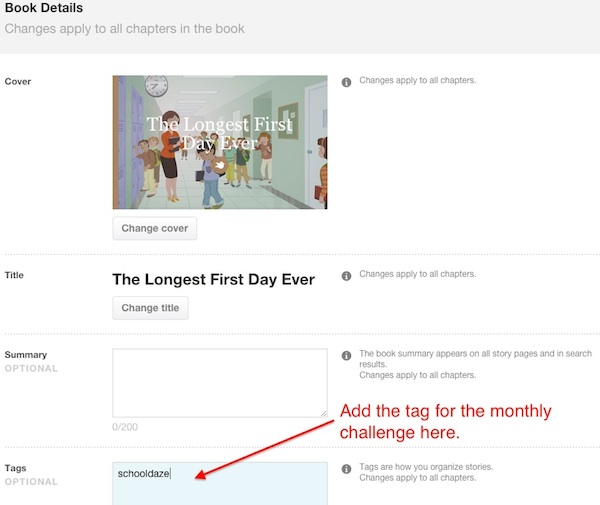Click the info icon beside the Summary field
This screenshot has height=505, width=600.
pyautogui.click(x=346, y=355)
